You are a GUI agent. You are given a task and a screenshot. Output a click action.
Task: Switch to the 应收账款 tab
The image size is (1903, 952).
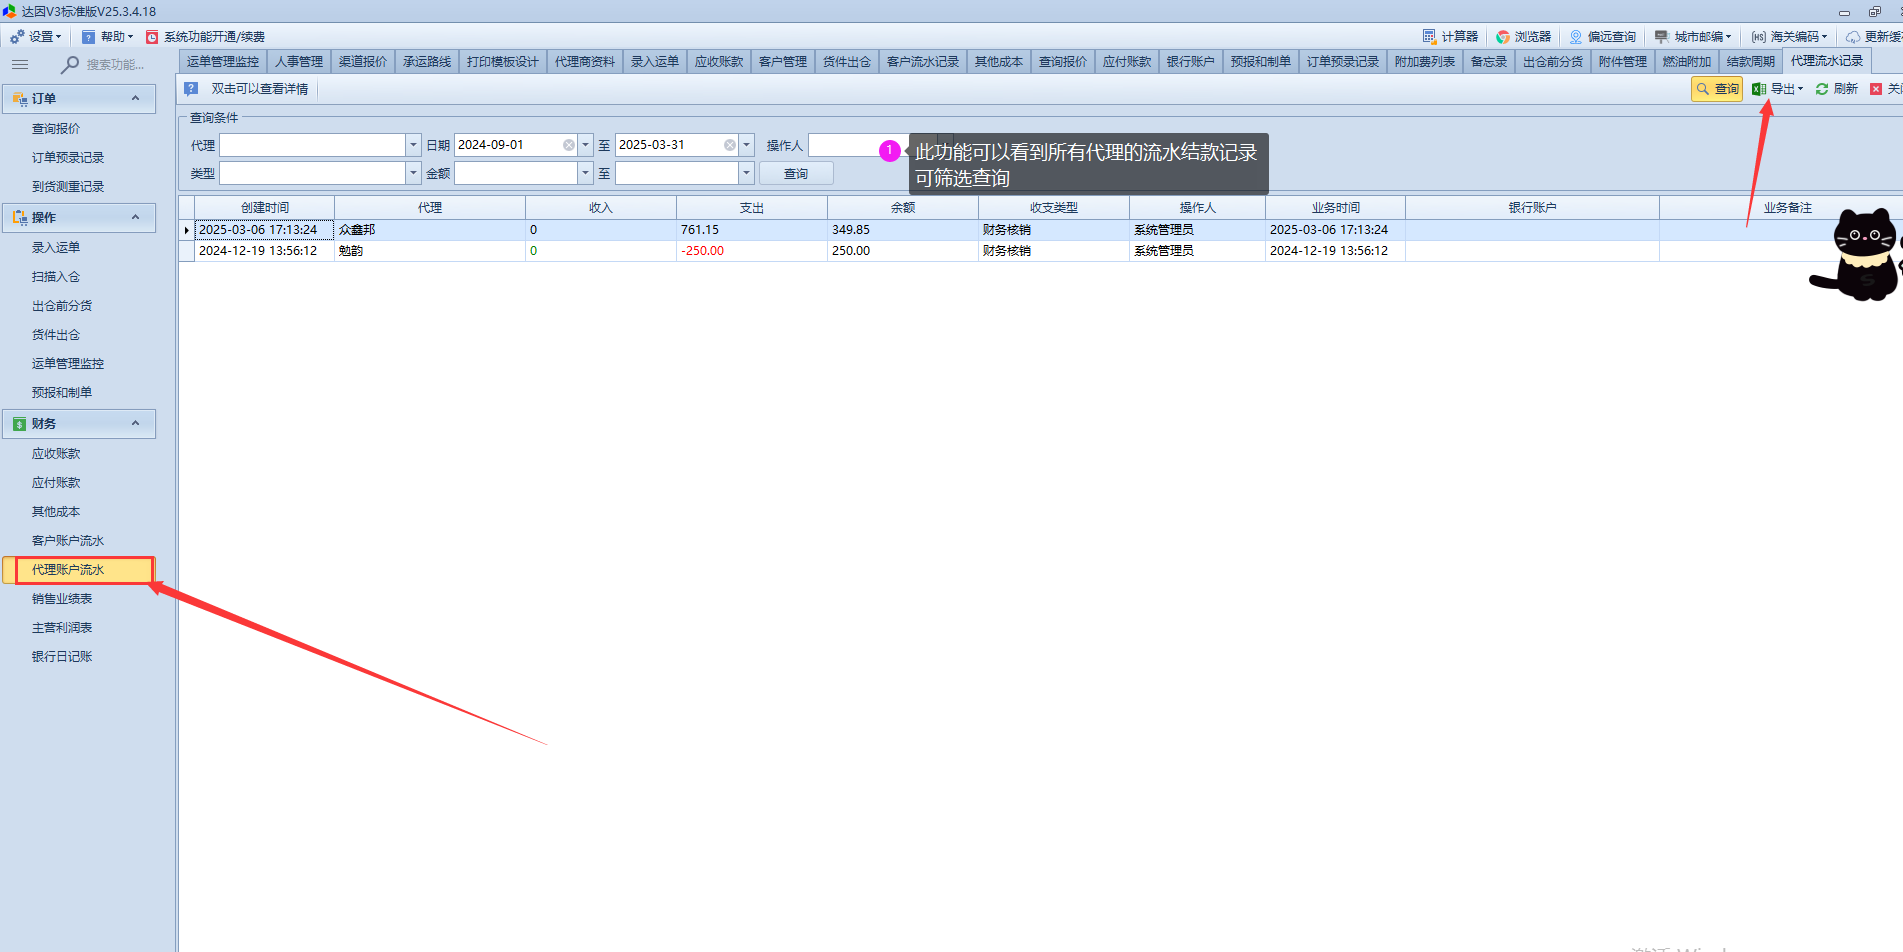pos(718,62)
